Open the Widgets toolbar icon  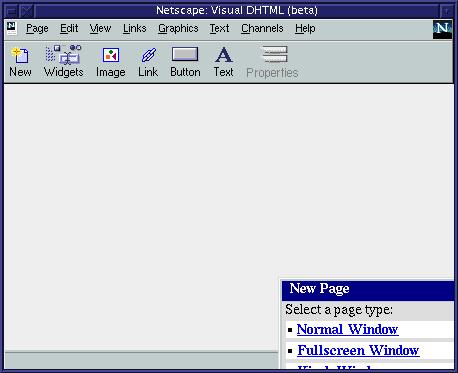coord(63,55)
